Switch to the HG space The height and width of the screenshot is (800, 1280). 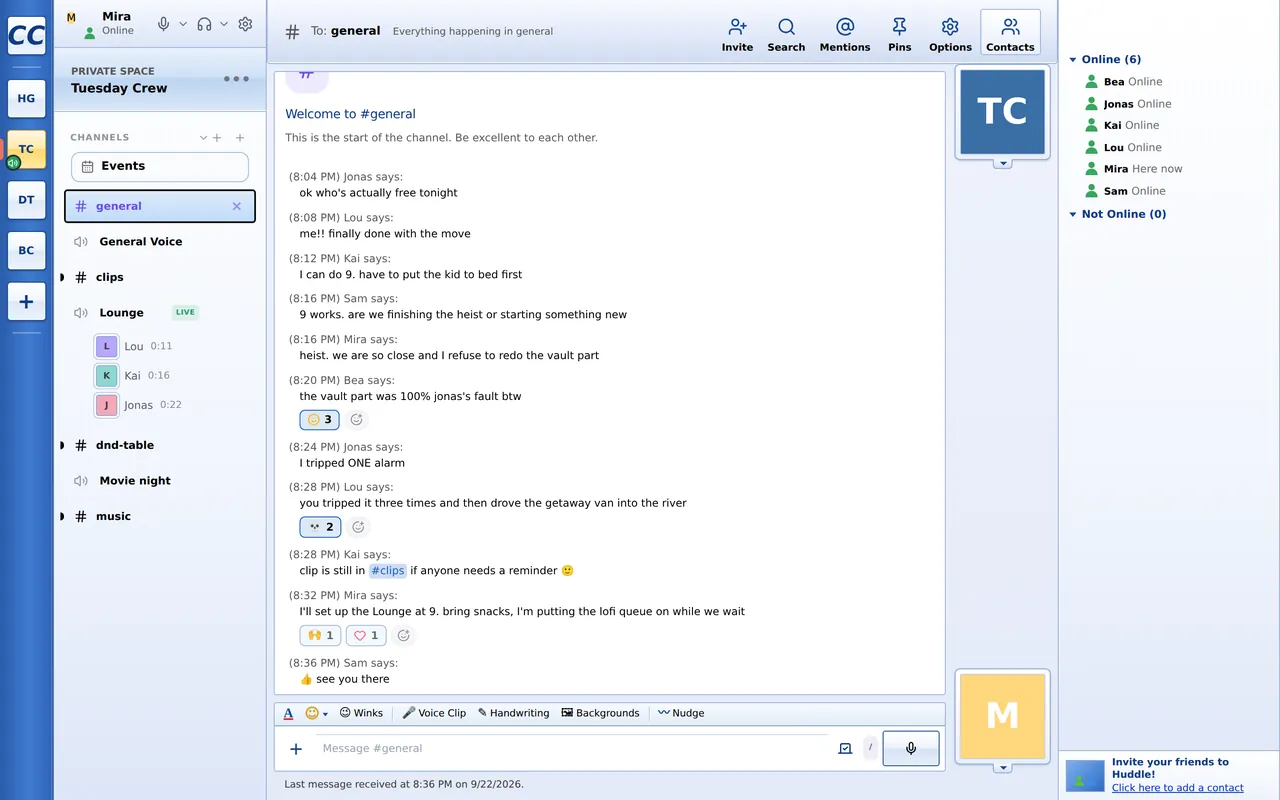click(x=26, y=98)
